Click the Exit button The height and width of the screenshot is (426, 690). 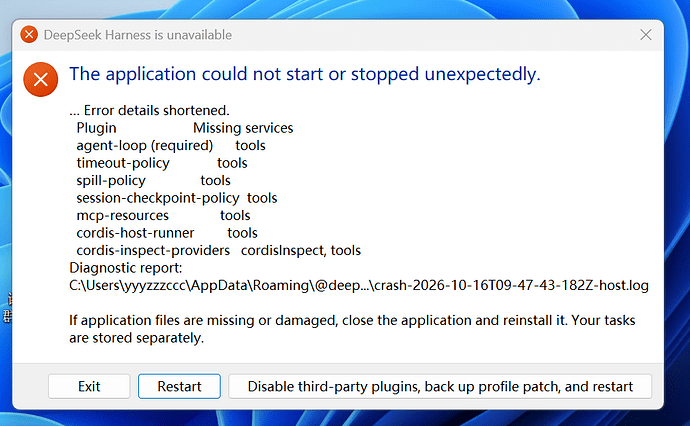(89, 386)
